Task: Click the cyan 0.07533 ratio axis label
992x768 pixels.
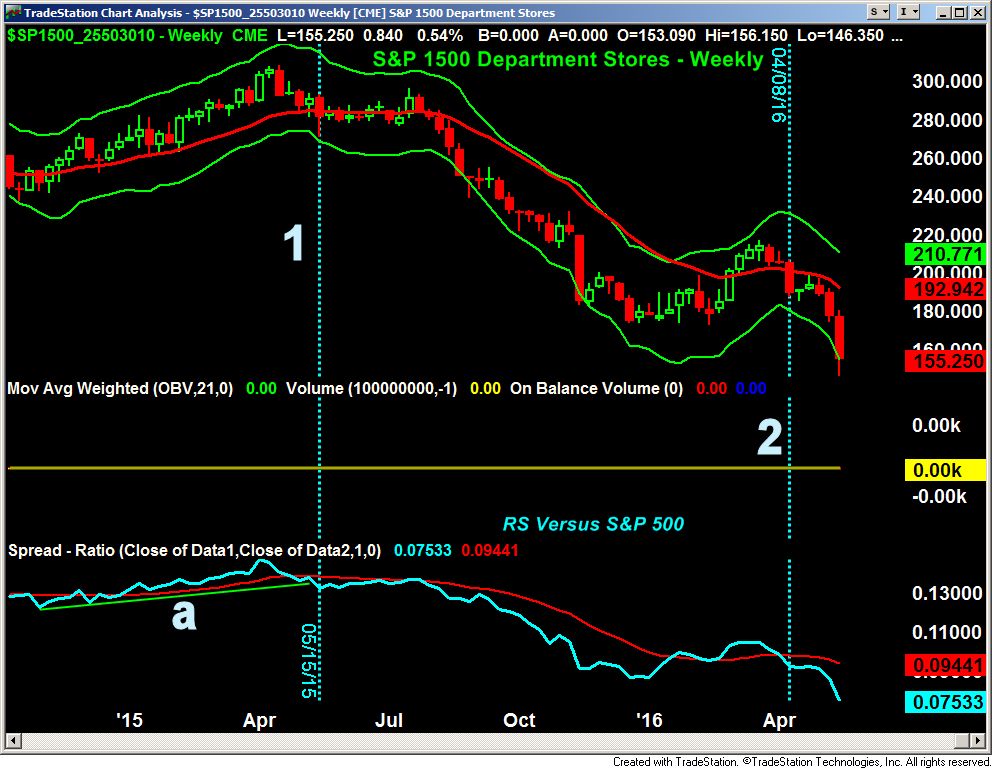Action: point(945,702)
